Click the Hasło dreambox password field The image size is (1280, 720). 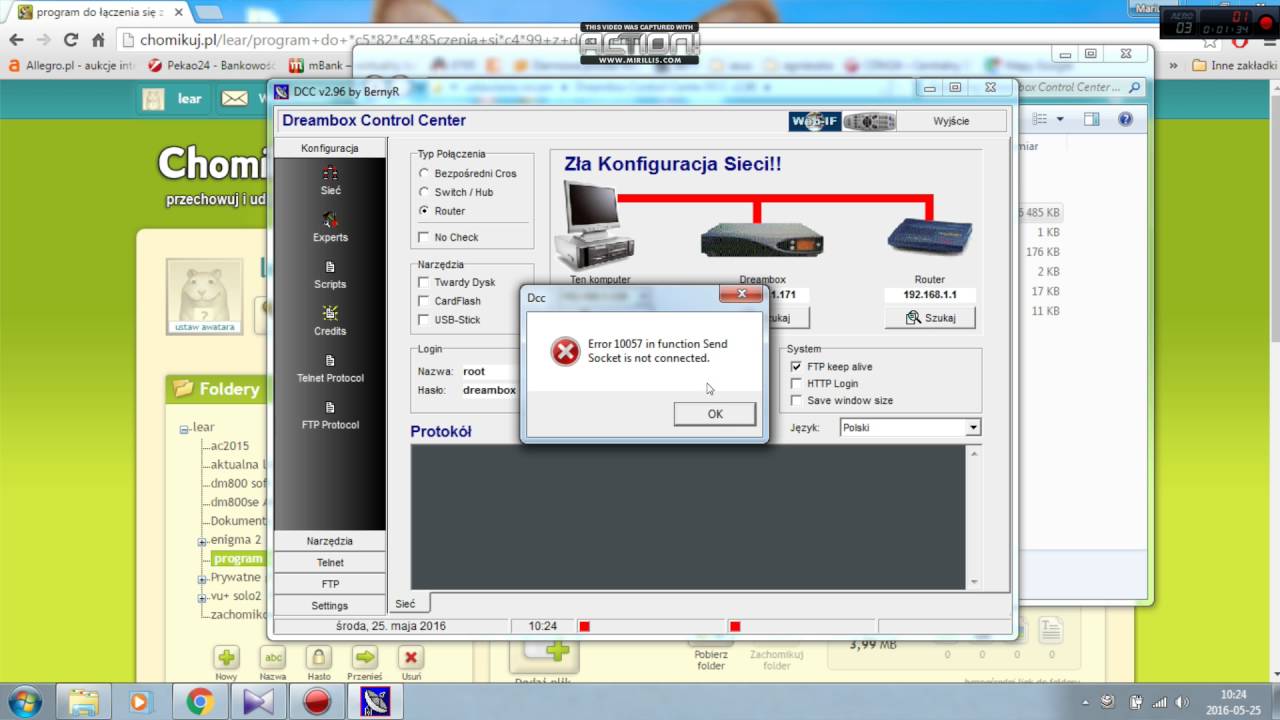pos(488,390)
